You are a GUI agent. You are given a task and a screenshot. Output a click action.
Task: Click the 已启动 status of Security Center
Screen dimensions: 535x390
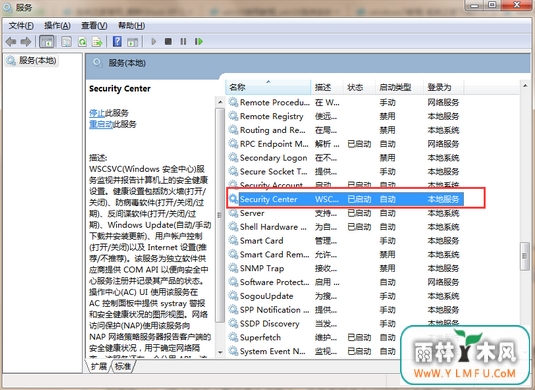pos(359,199)
